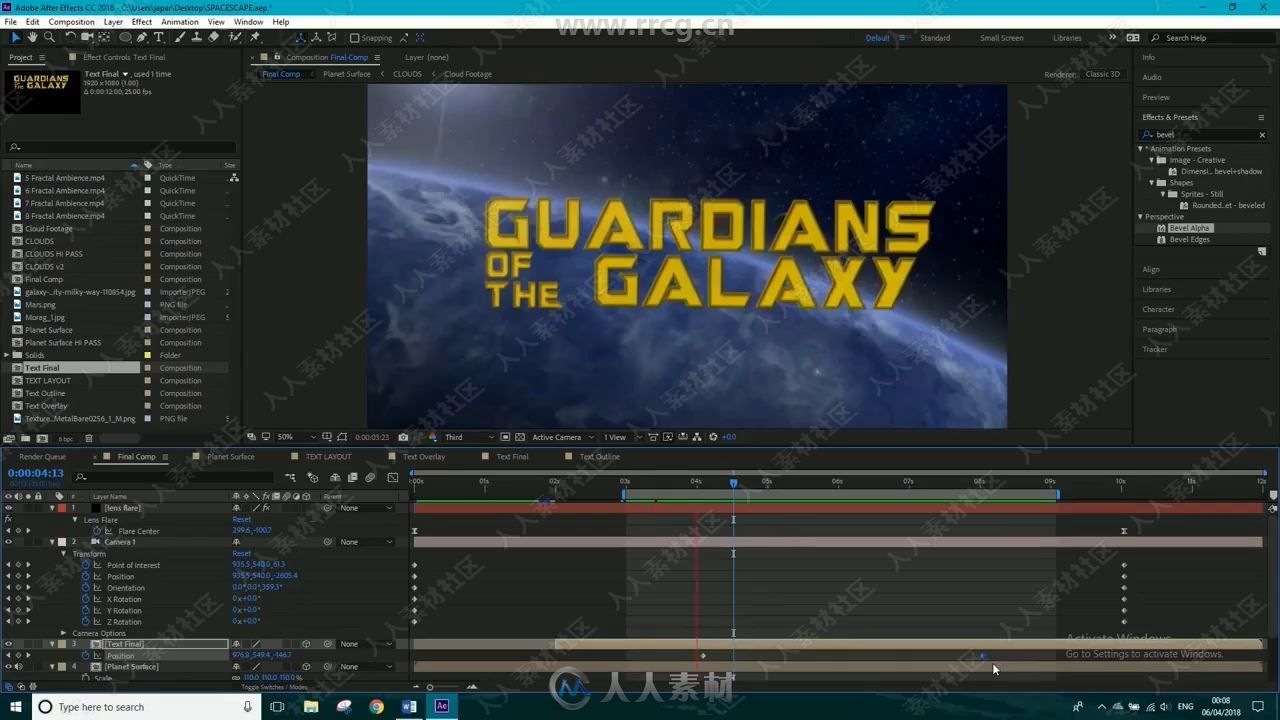Create a new composition from Project panel footer
This screenshot has width=1280, height=720.
click(x=41, y=438)
